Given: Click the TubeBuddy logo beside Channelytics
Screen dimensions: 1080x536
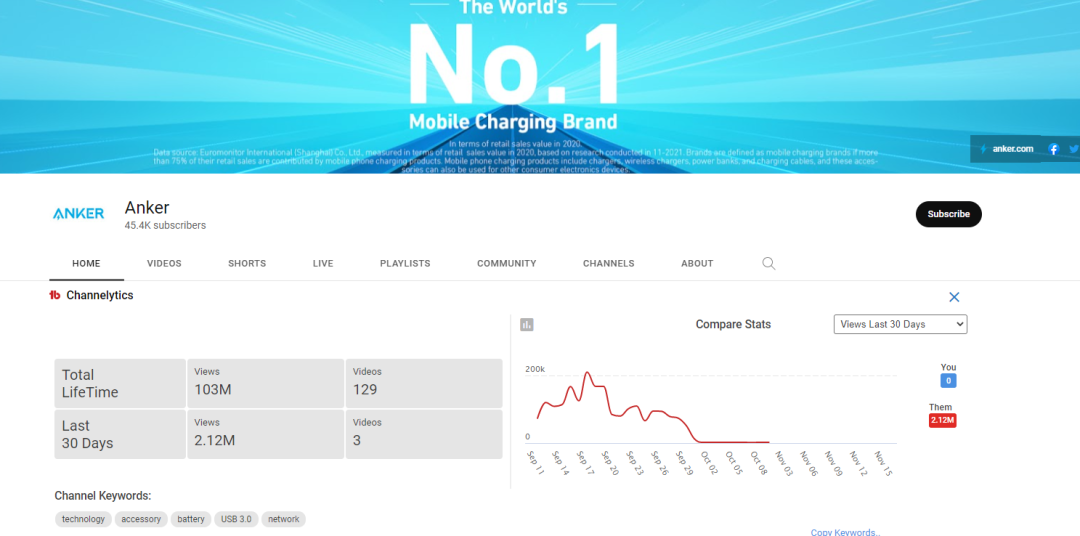Looking at the screenshot, I should 55,296.
